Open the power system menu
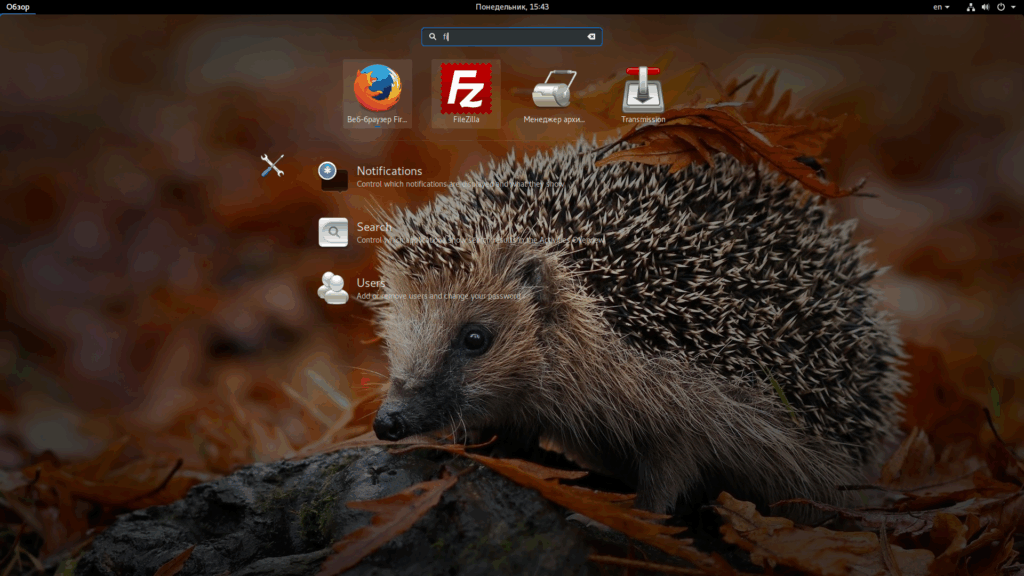 tap(1000, 7)
